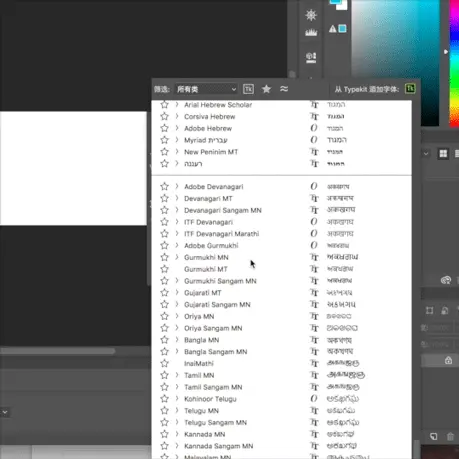The width and height of the screenshot is (459, 459).
Task: Click the rainbow hue slider strip
Action: pos(454,63)
